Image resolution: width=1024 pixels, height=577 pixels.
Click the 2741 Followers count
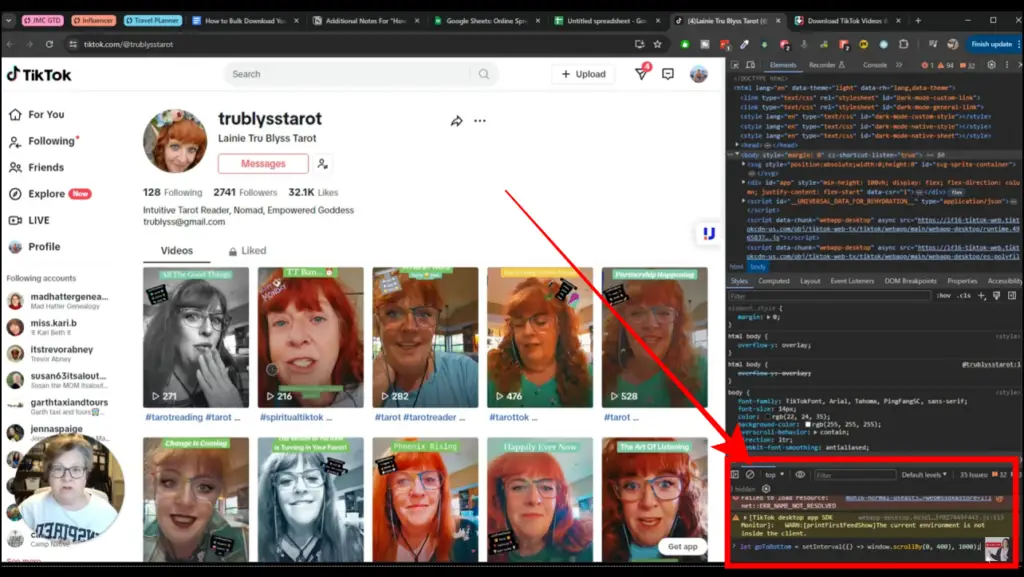[x=245, y=193]
